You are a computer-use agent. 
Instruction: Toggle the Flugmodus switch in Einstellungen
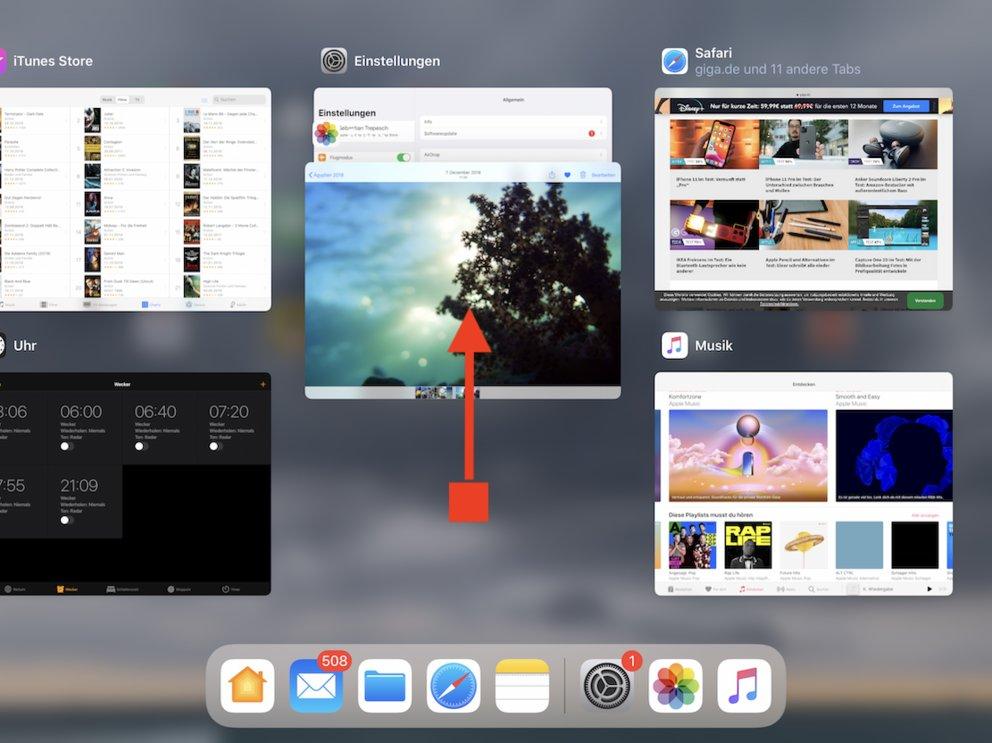point(404,157)
